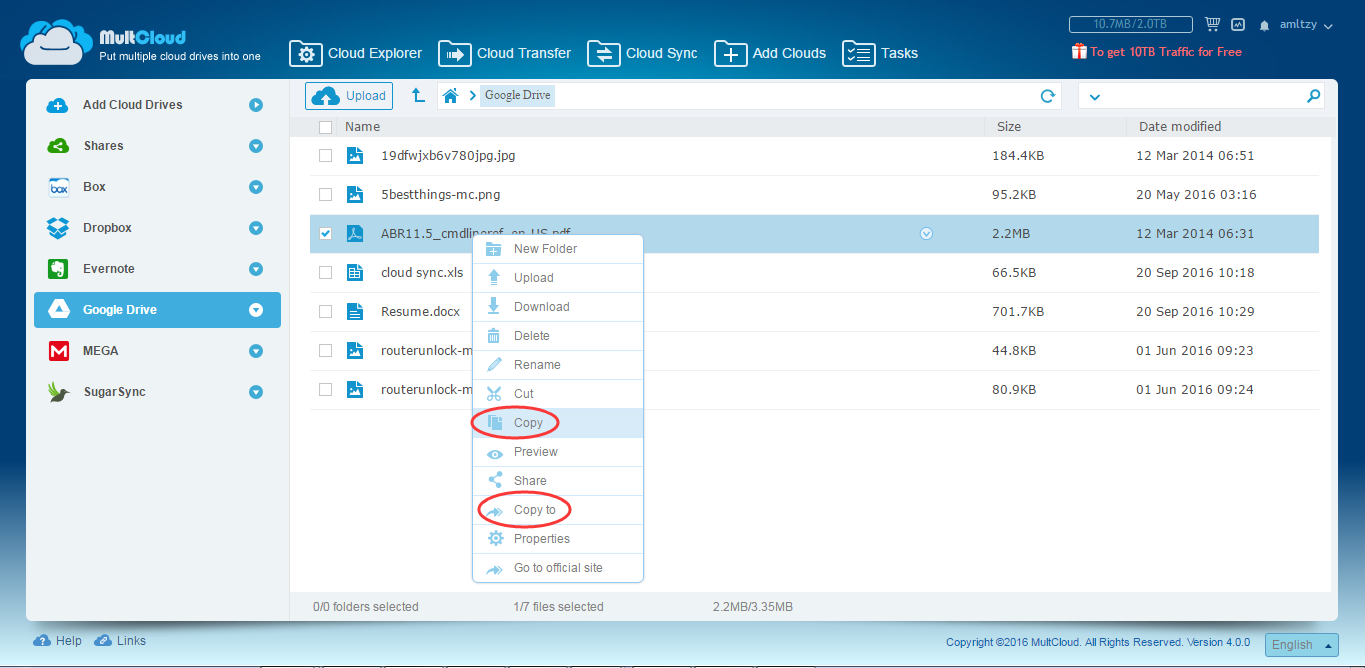
Task: Open Cloud Explorer from top navigation
Action: pos(356,54)
